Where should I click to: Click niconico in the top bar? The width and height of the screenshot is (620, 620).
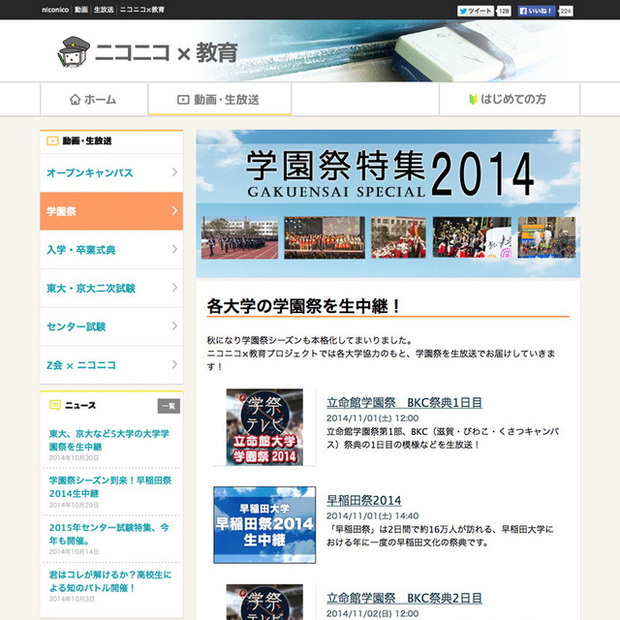coord(55,9)
